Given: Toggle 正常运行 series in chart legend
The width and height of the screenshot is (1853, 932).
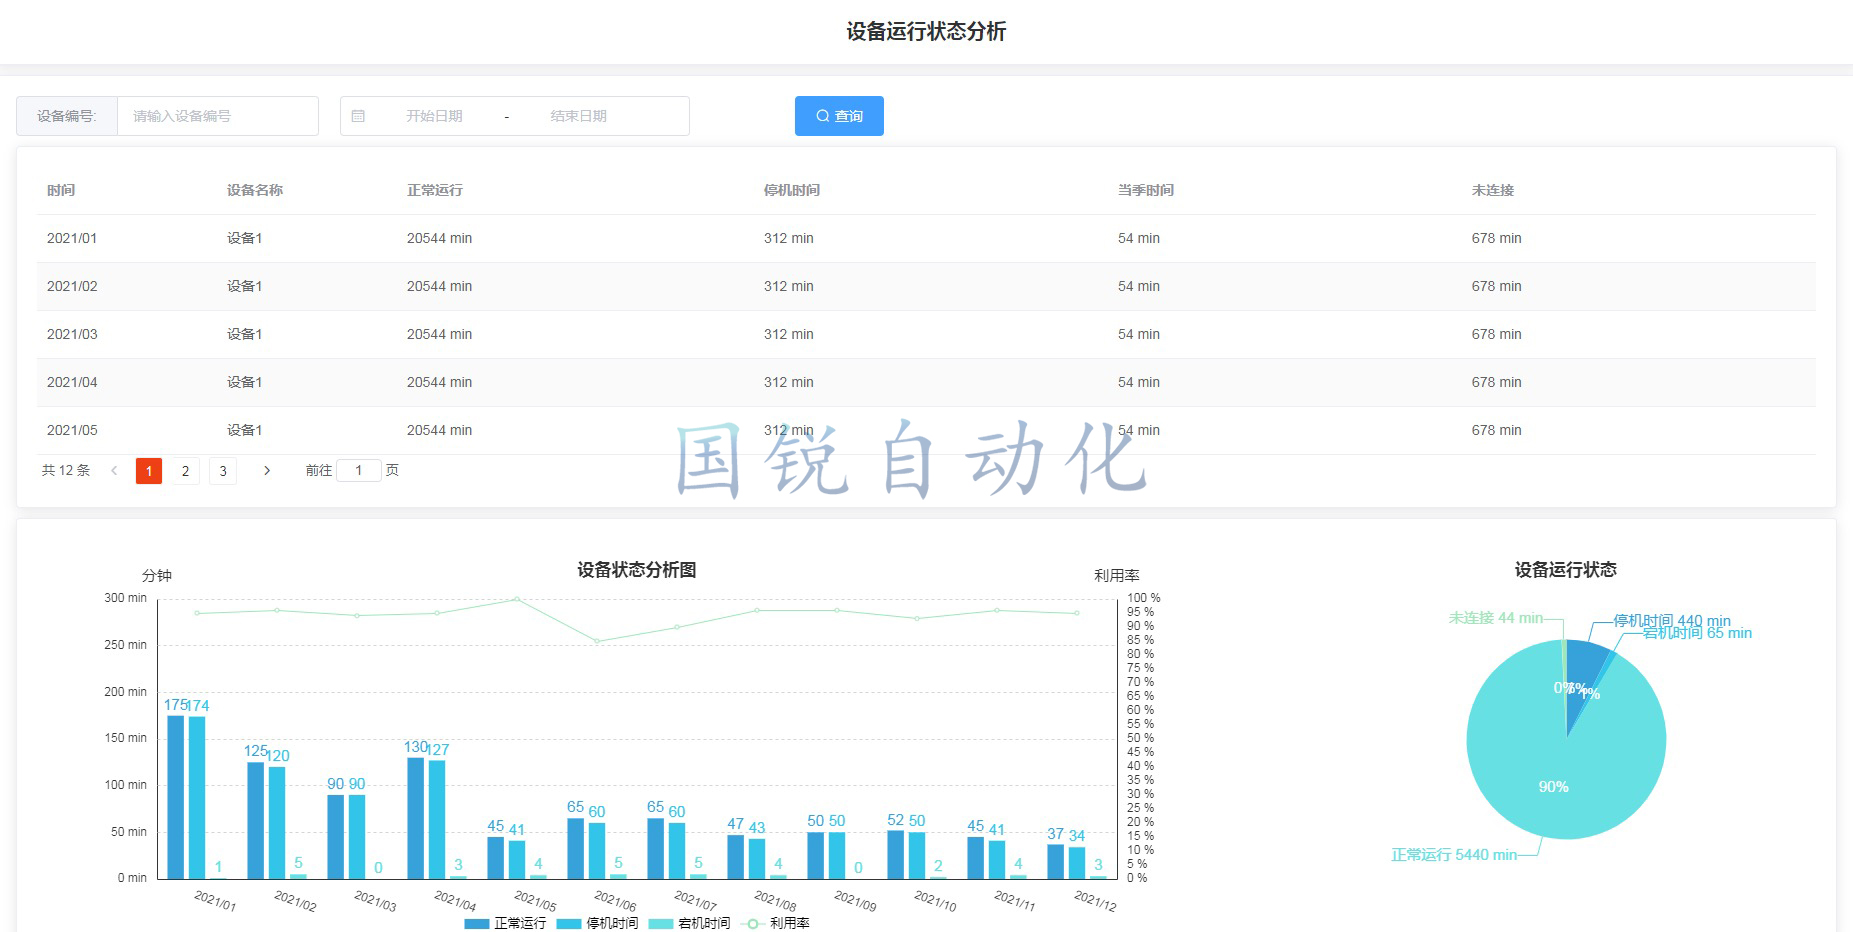Looking at the screenshot, I should pos(505,923).
